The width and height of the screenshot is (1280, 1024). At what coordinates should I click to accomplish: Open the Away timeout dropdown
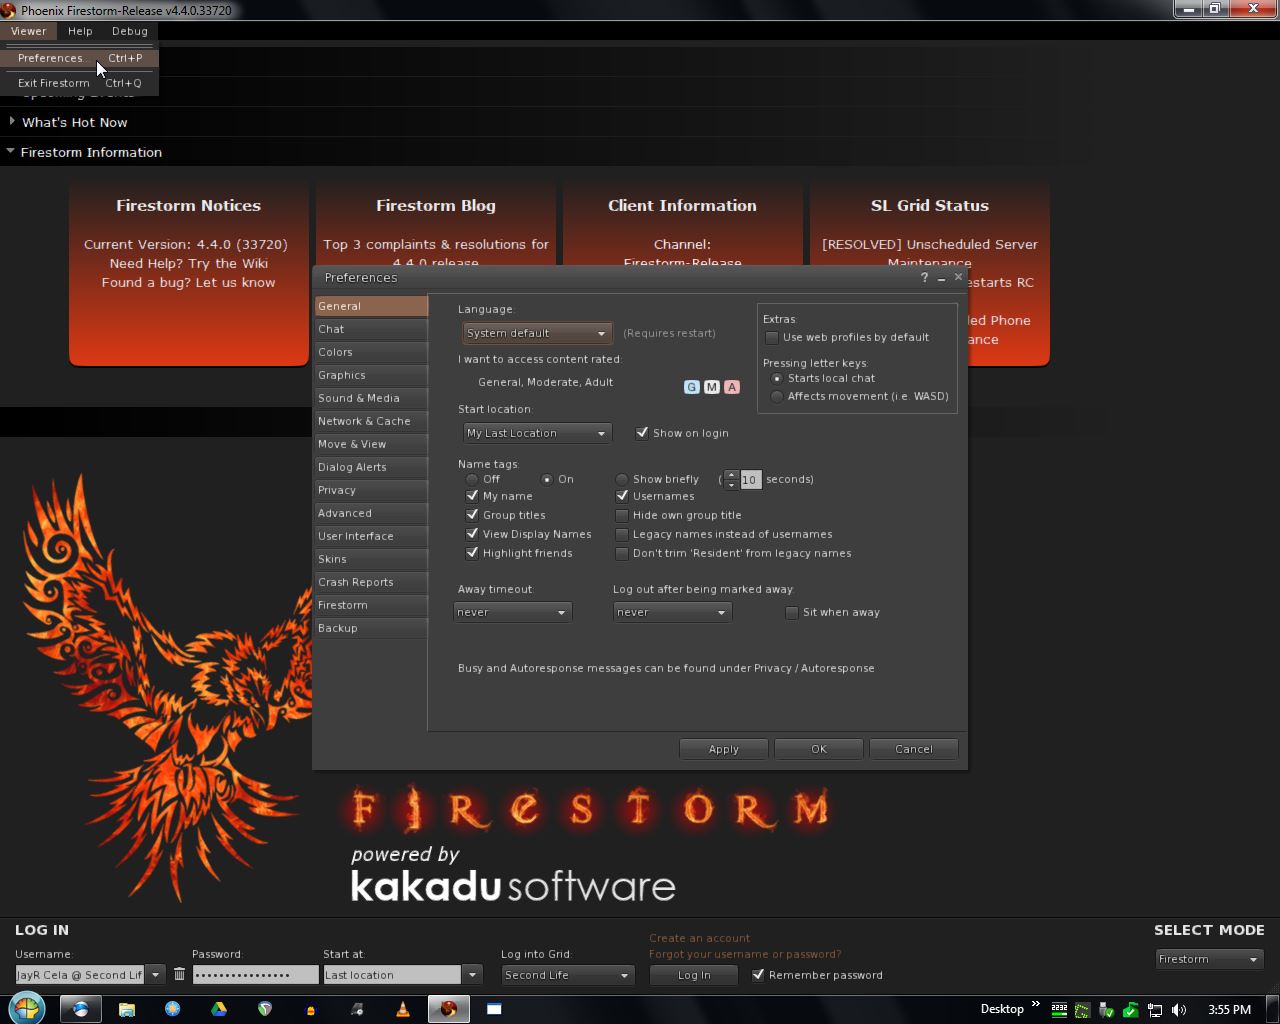(512, 612)
